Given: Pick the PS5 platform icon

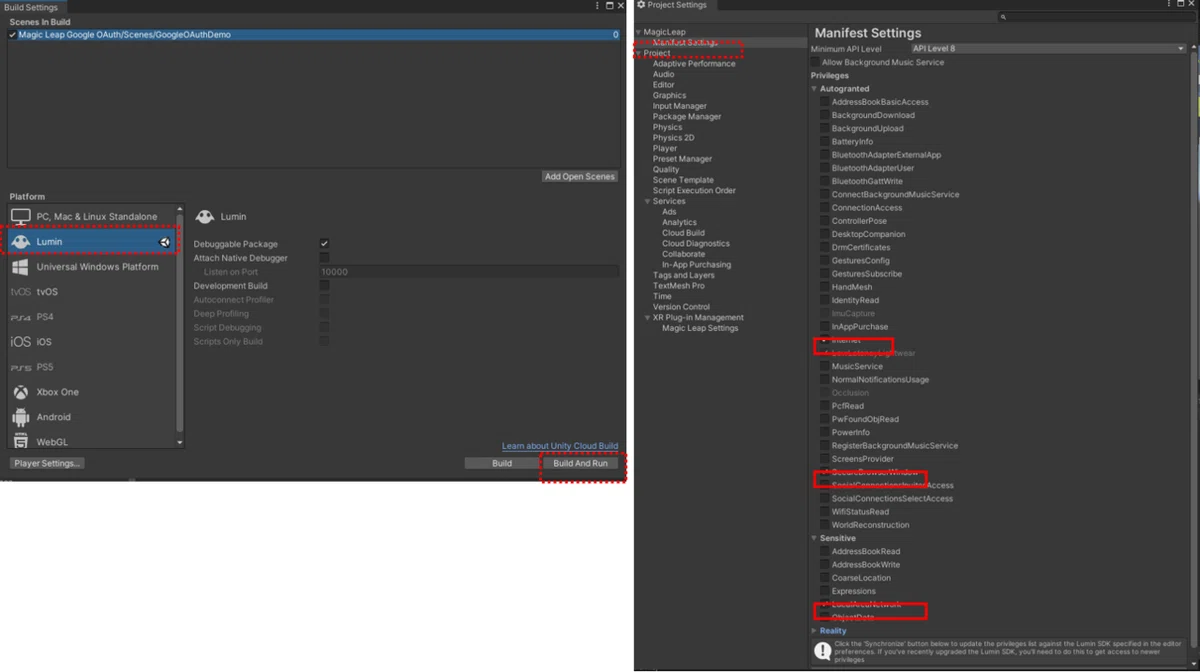Looking at the screenshot, I should (21, 367).
